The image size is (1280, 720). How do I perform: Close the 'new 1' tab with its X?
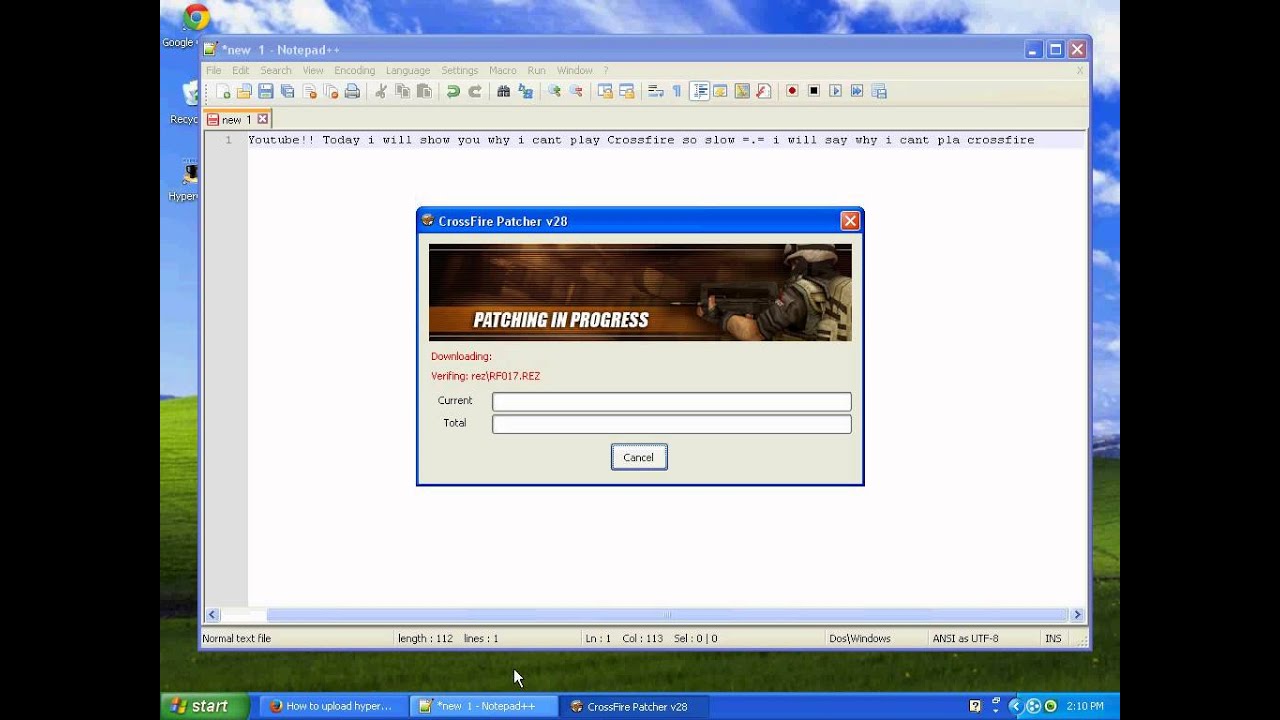click(x=263, y=119)
